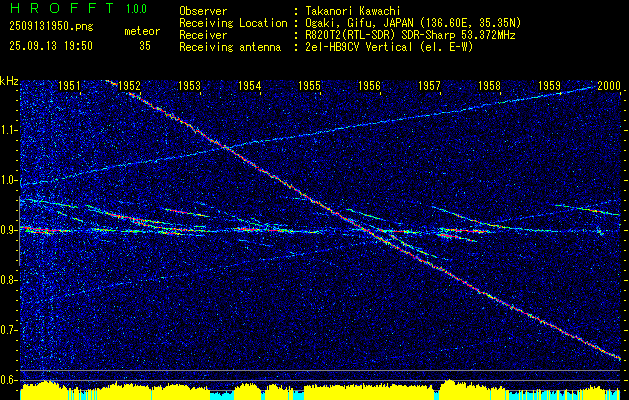Click the meteor label

pos(142,31)
